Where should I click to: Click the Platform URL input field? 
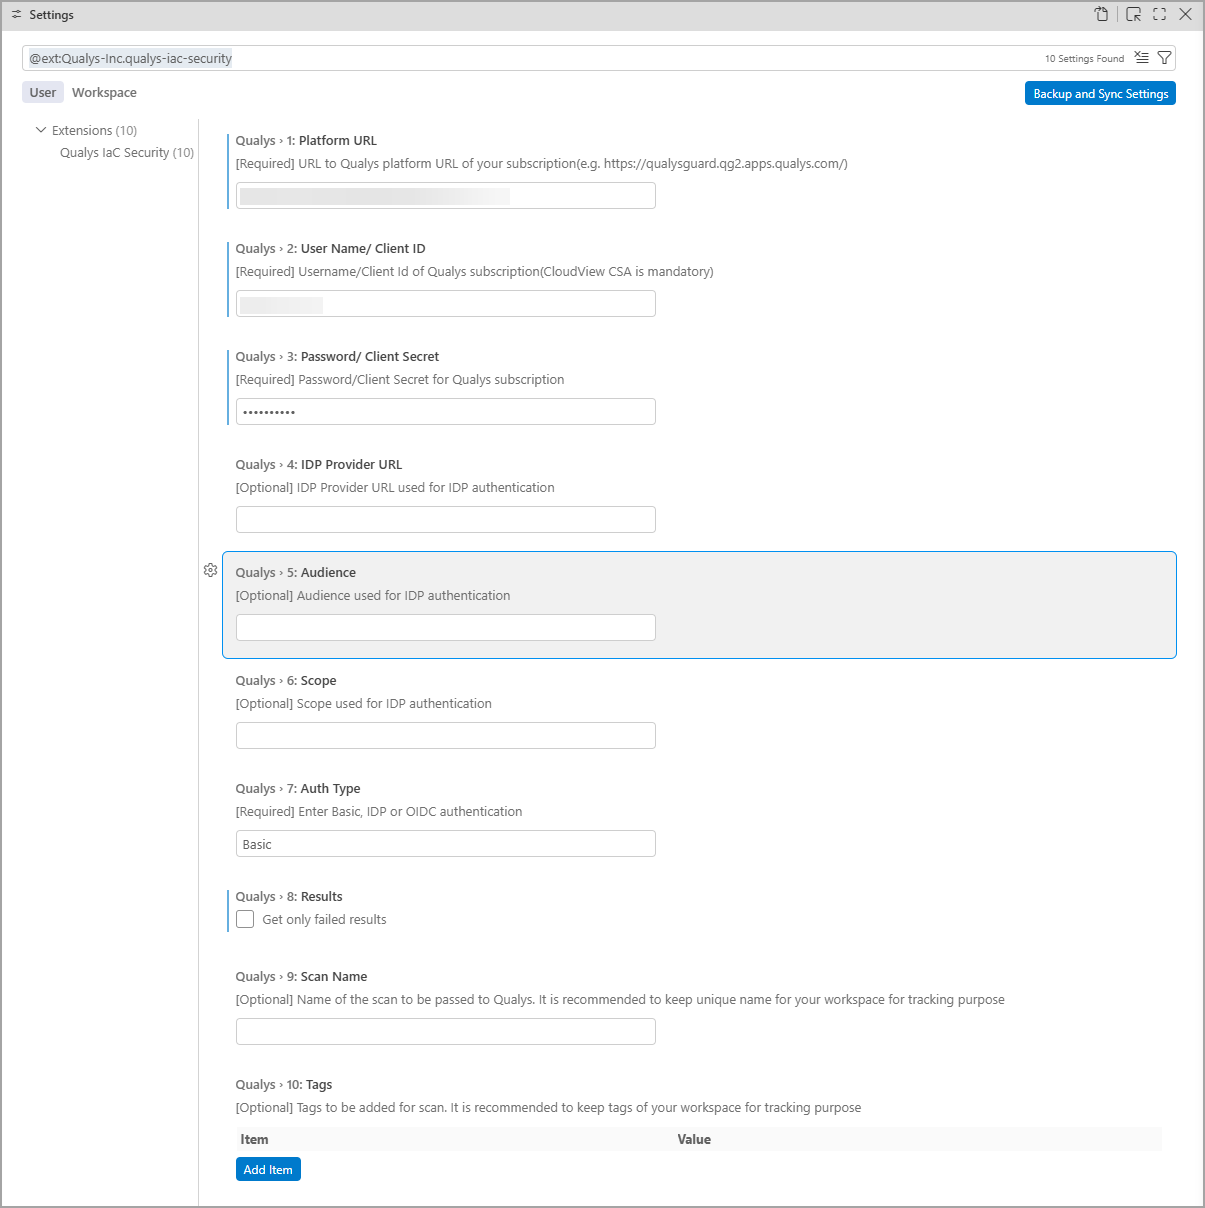446,195
